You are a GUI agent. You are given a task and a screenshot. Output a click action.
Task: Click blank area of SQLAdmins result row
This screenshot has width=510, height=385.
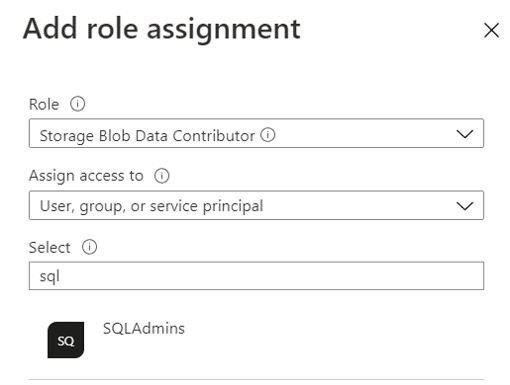point(333,340)
